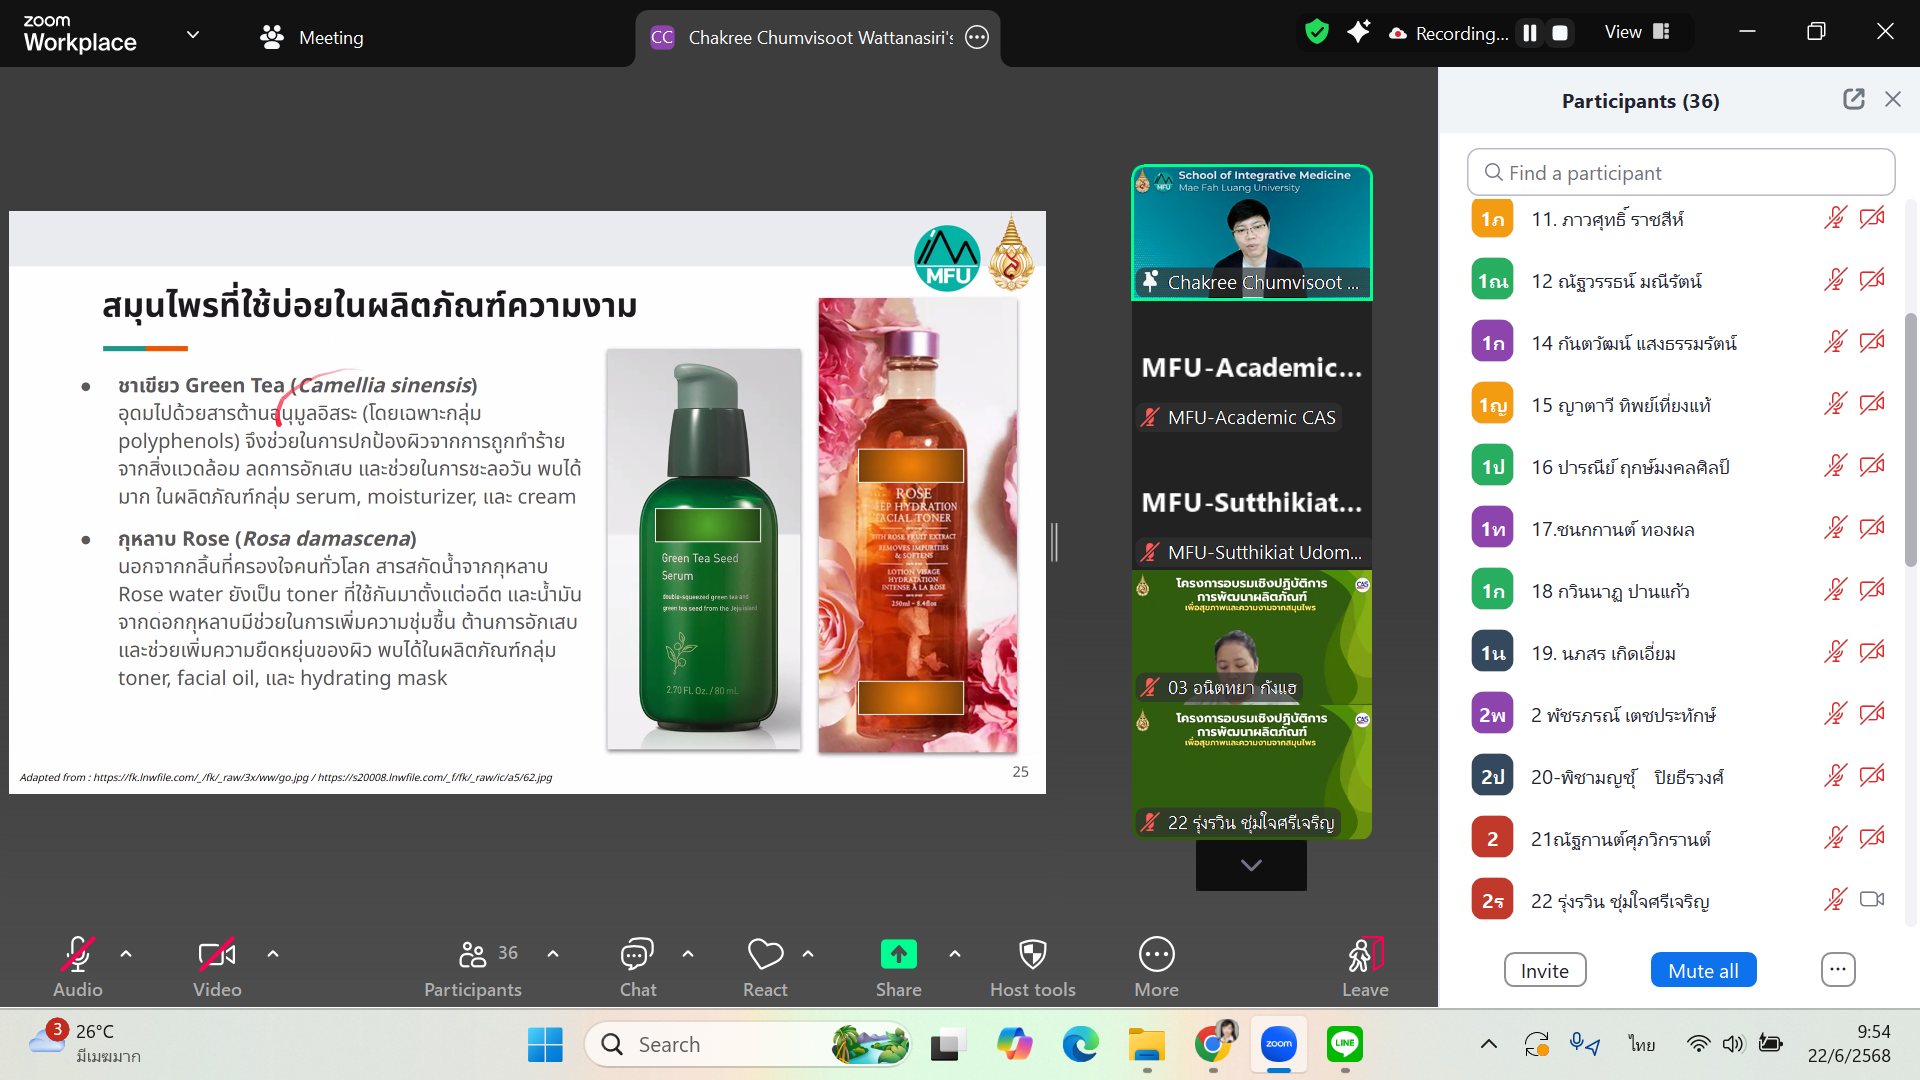The image size is (1920, 1080).
Task: Select participant row 19. นภสร เกิดเอี่ยม
Action: [1680, 653]
